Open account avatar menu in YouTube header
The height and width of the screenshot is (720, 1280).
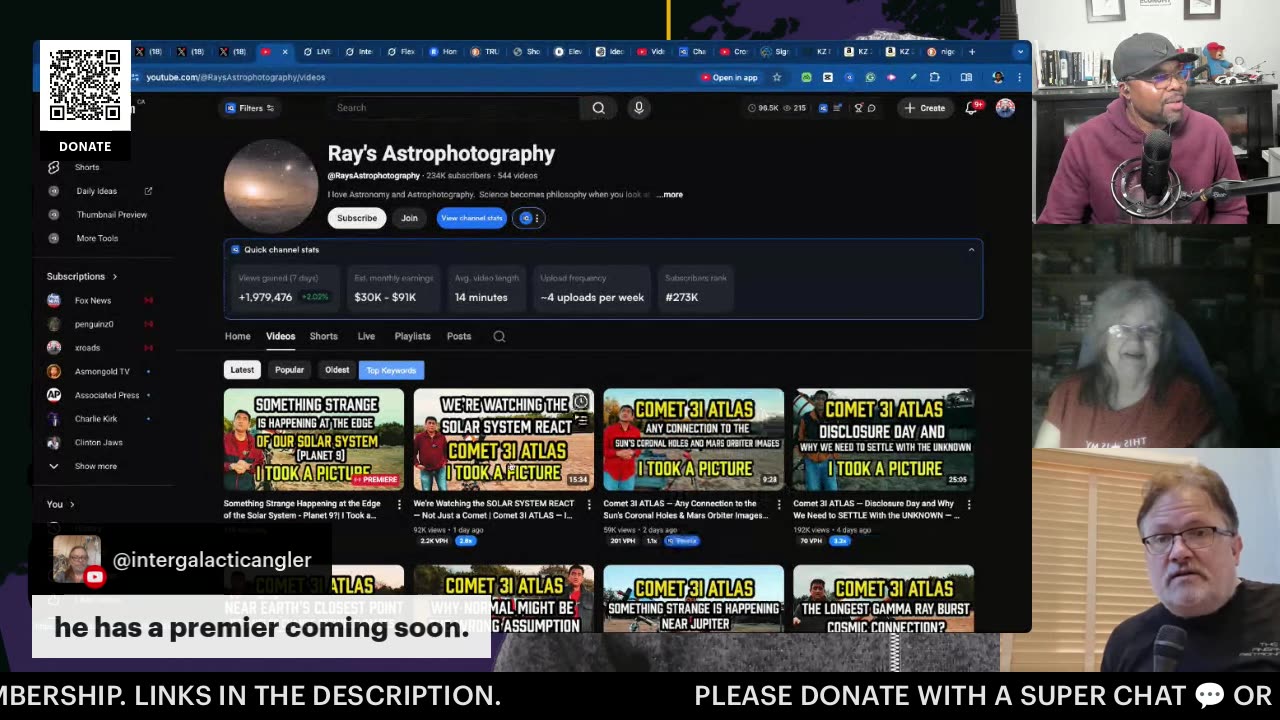tap(1005, 108)
